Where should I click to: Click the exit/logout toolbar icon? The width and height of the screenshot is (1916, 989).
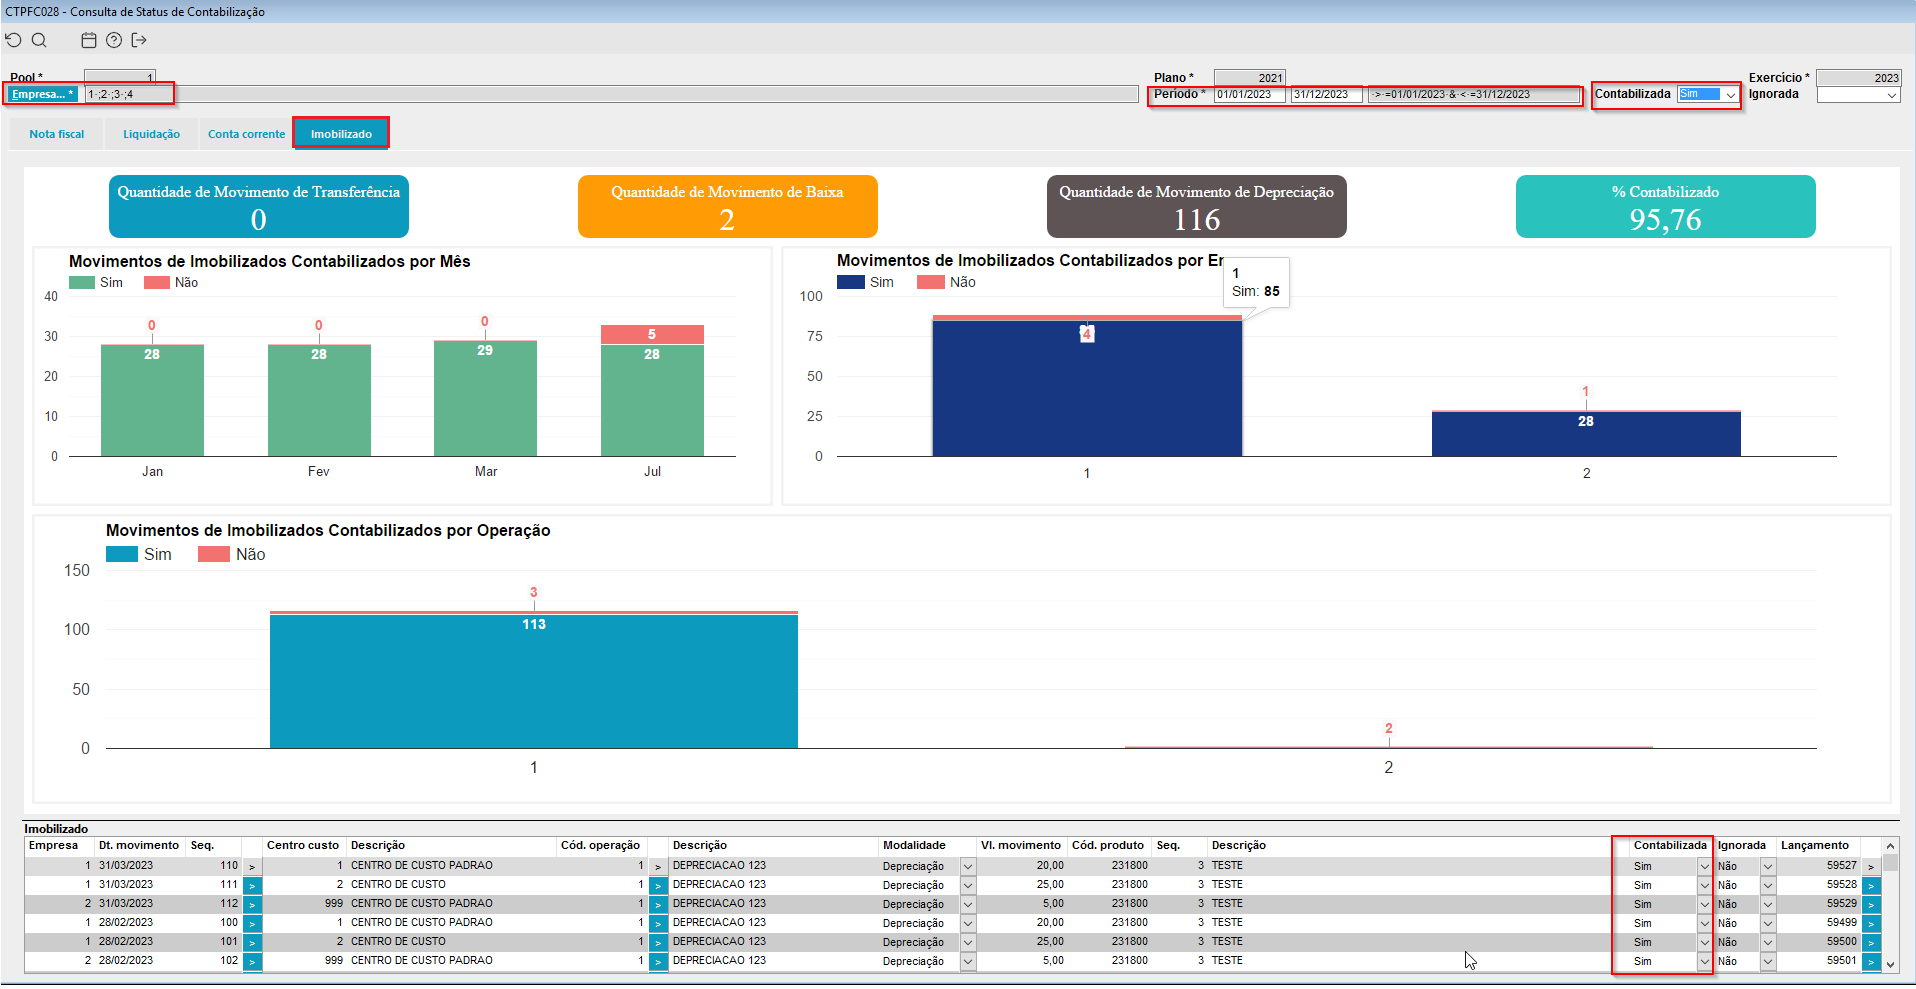[x=139, y=40]
